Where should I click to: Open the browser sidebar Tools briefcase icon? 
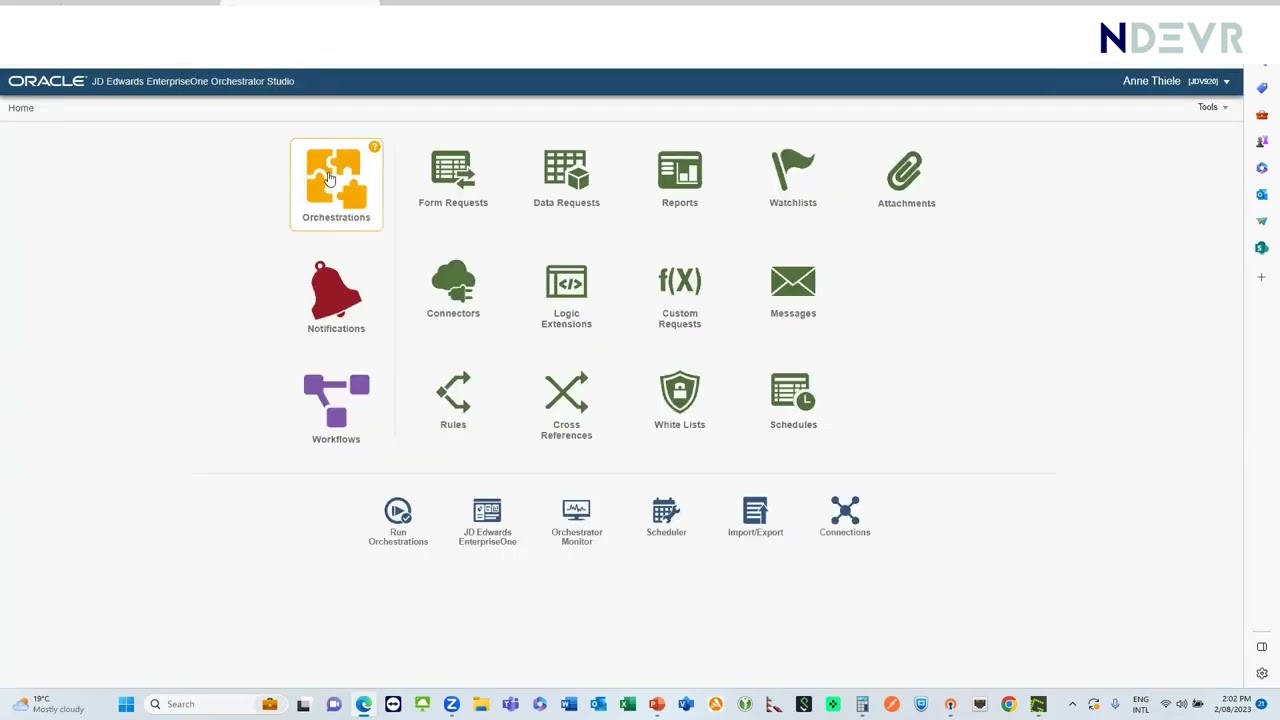click(x=1262, y=115)
